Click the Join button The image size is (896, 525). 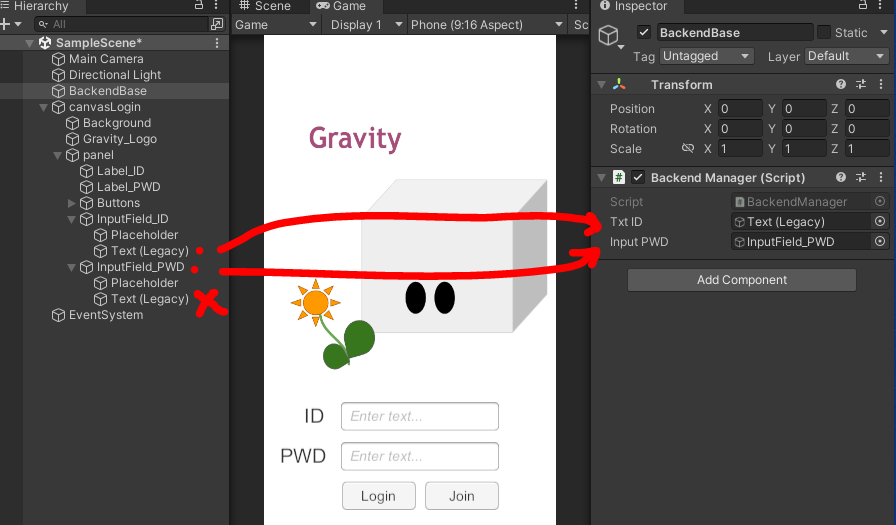pos(462,496)
